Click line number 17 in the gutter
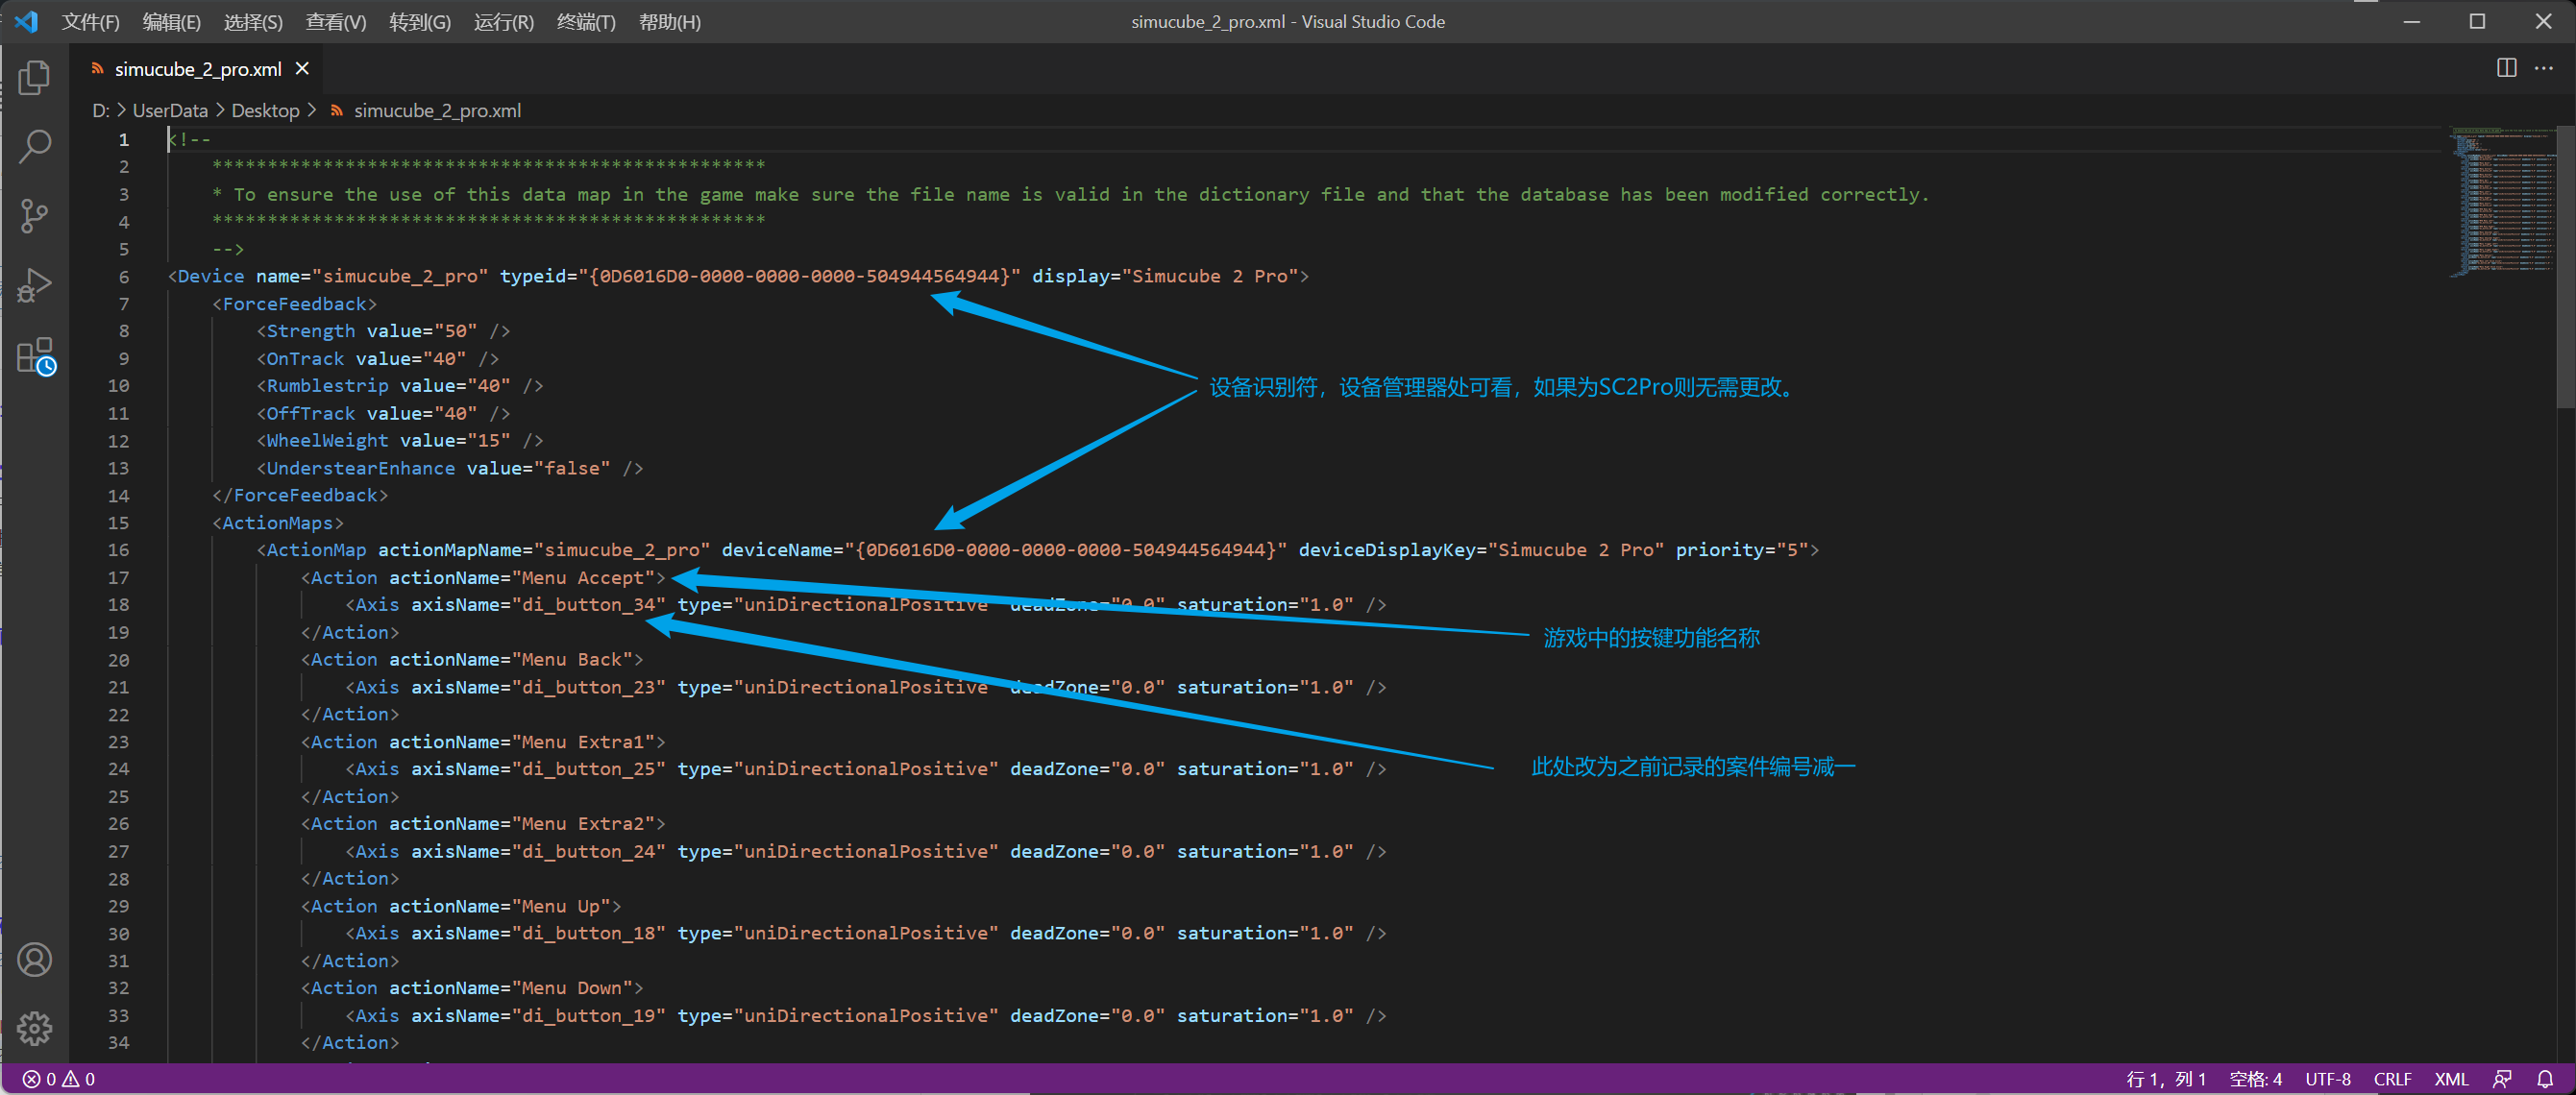 pyautogui.click(x=118, y=577)
